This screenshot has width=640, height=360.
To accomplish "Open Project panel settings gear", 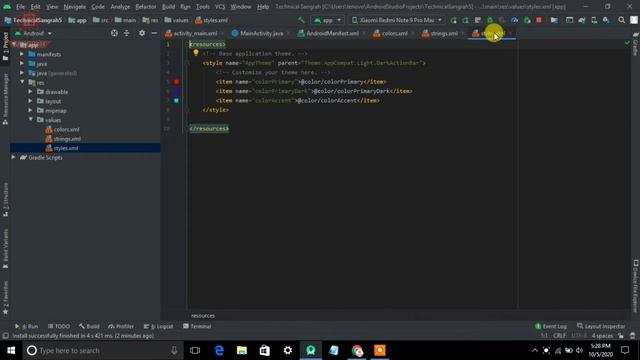I will coord(142,33).
